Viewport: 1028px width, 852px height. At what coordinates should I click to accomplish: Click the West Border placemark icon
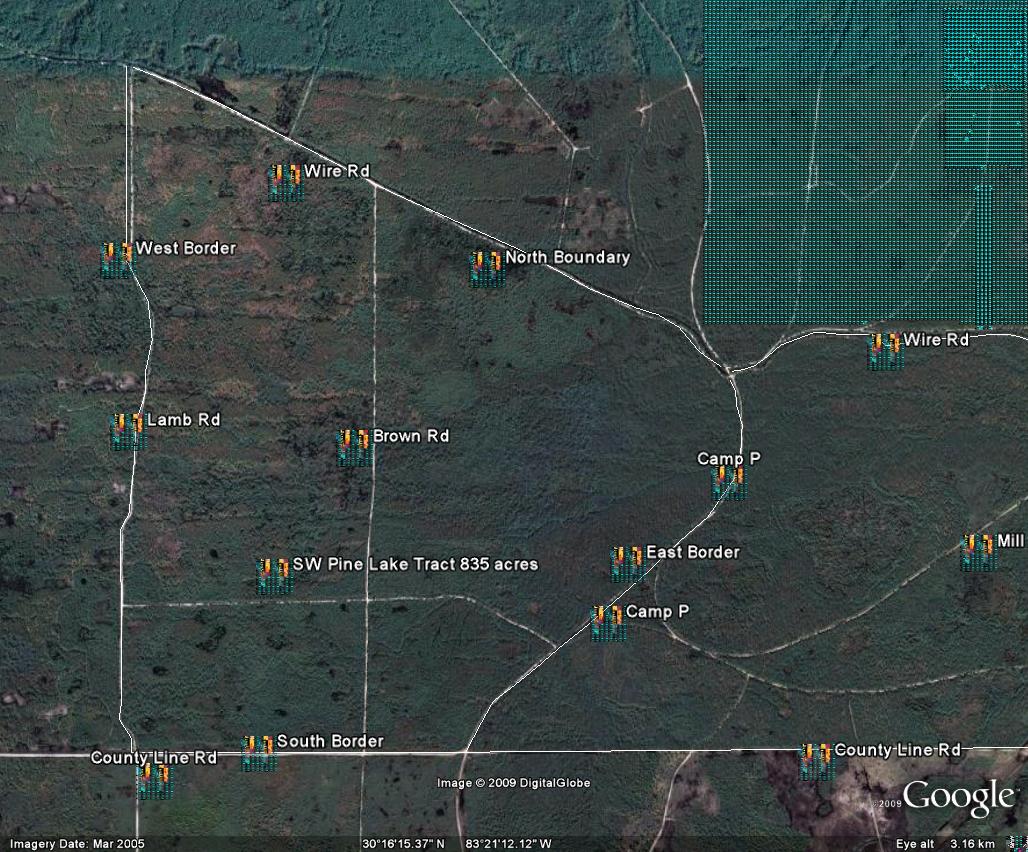[117, 259]
